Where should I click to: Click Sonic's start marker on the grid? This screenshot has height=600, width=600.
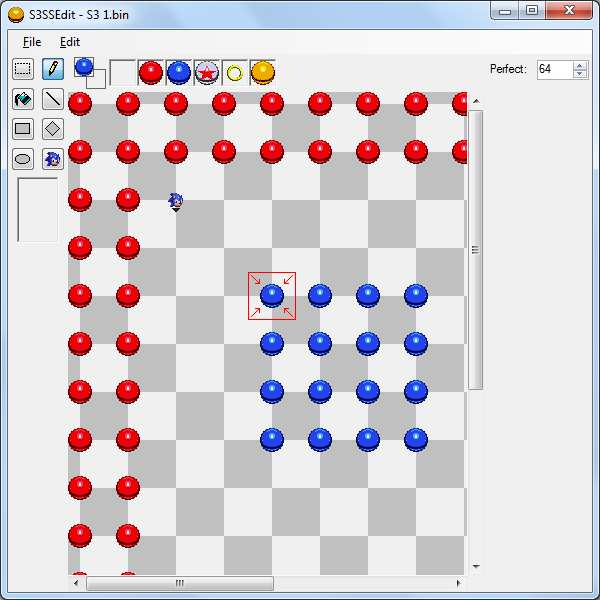tap(176, 201)
